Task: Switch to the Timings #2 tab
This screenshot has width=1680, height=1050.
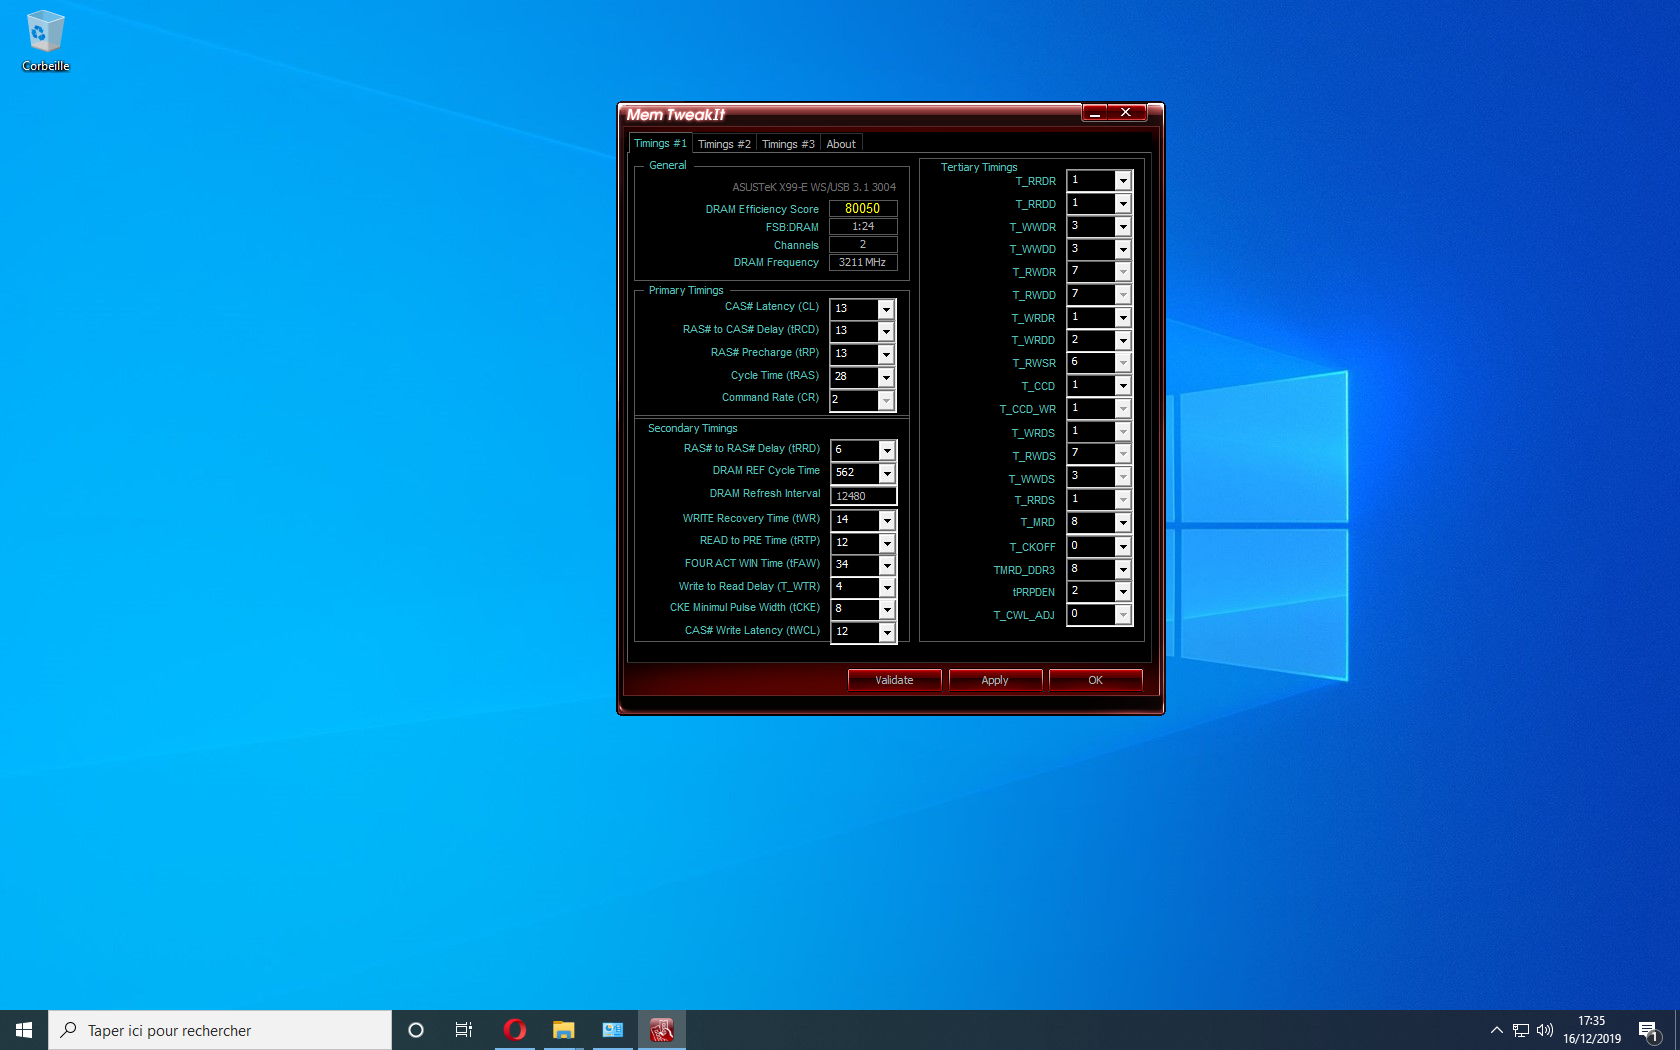Action: (x=724, y=144)
